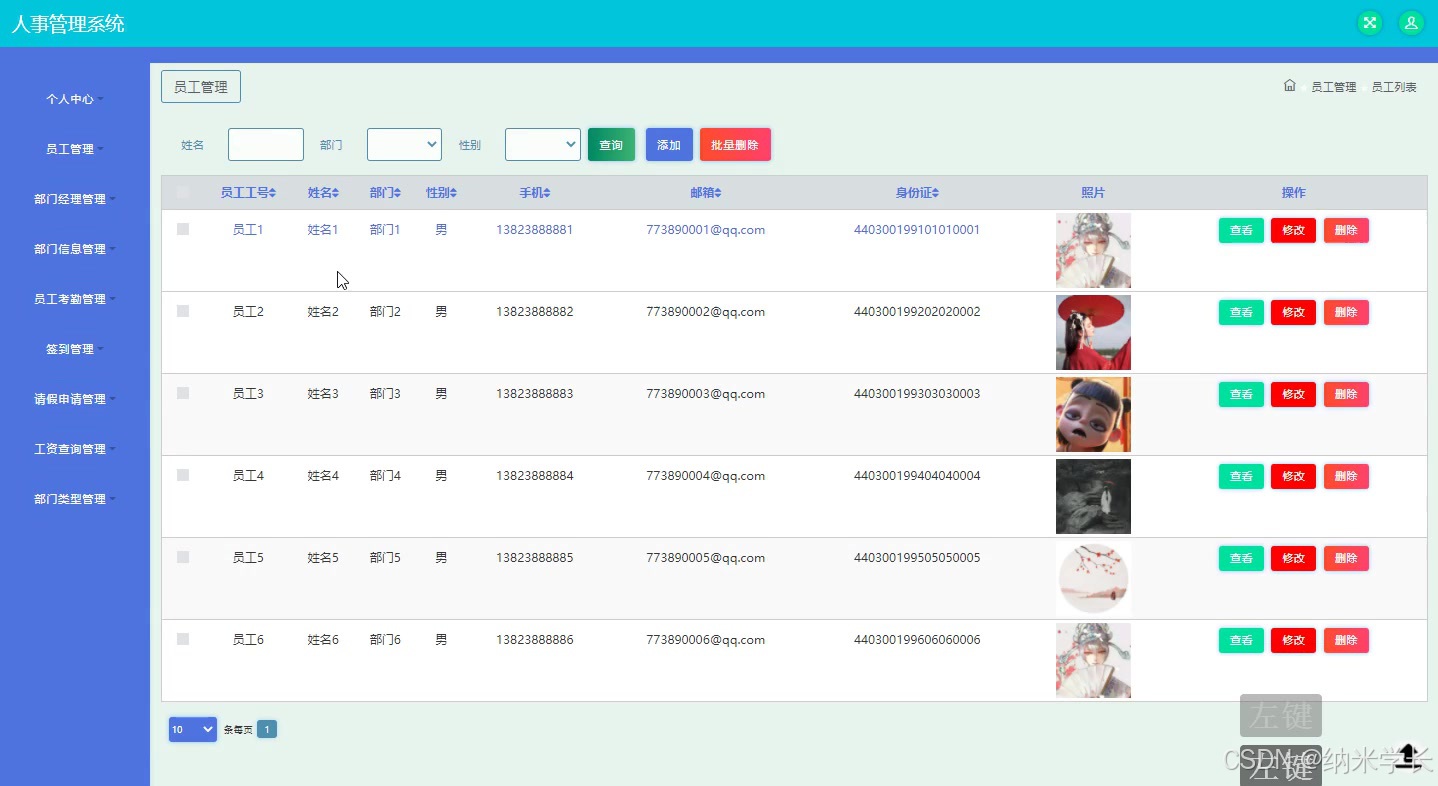Expand 工资查询管理 sidebar menu
This screenshot has height=786, width=1438.
pyautogui.click(x=74, y=449)
